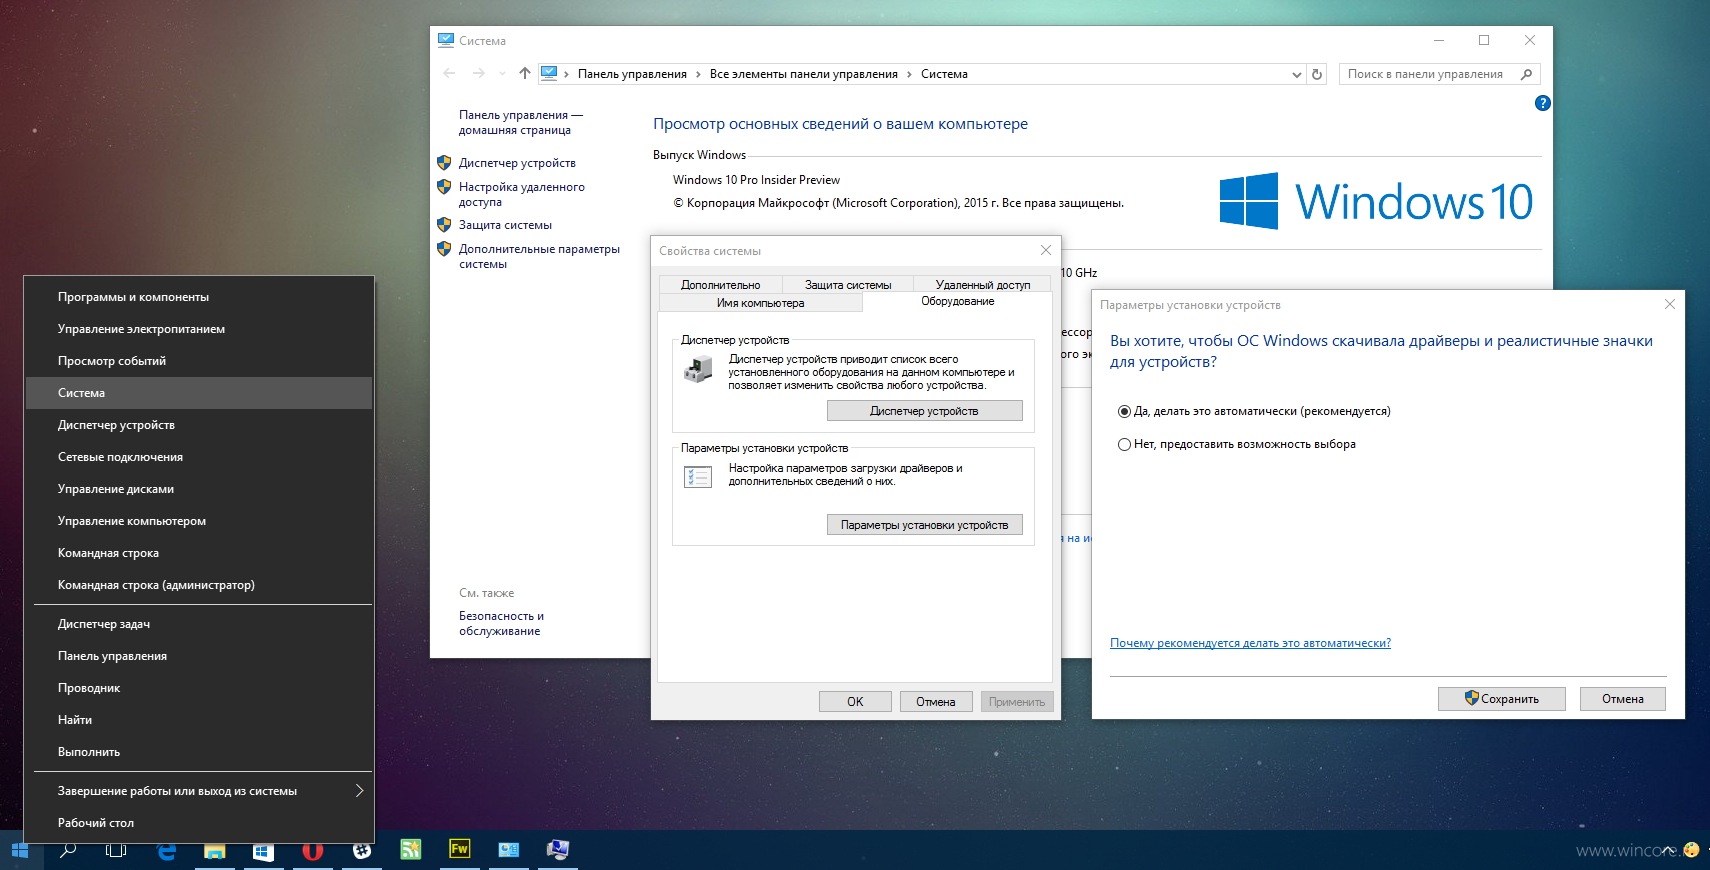
Task: Open 'Командная строка (администратор)' entry
Action: [199, 585]
